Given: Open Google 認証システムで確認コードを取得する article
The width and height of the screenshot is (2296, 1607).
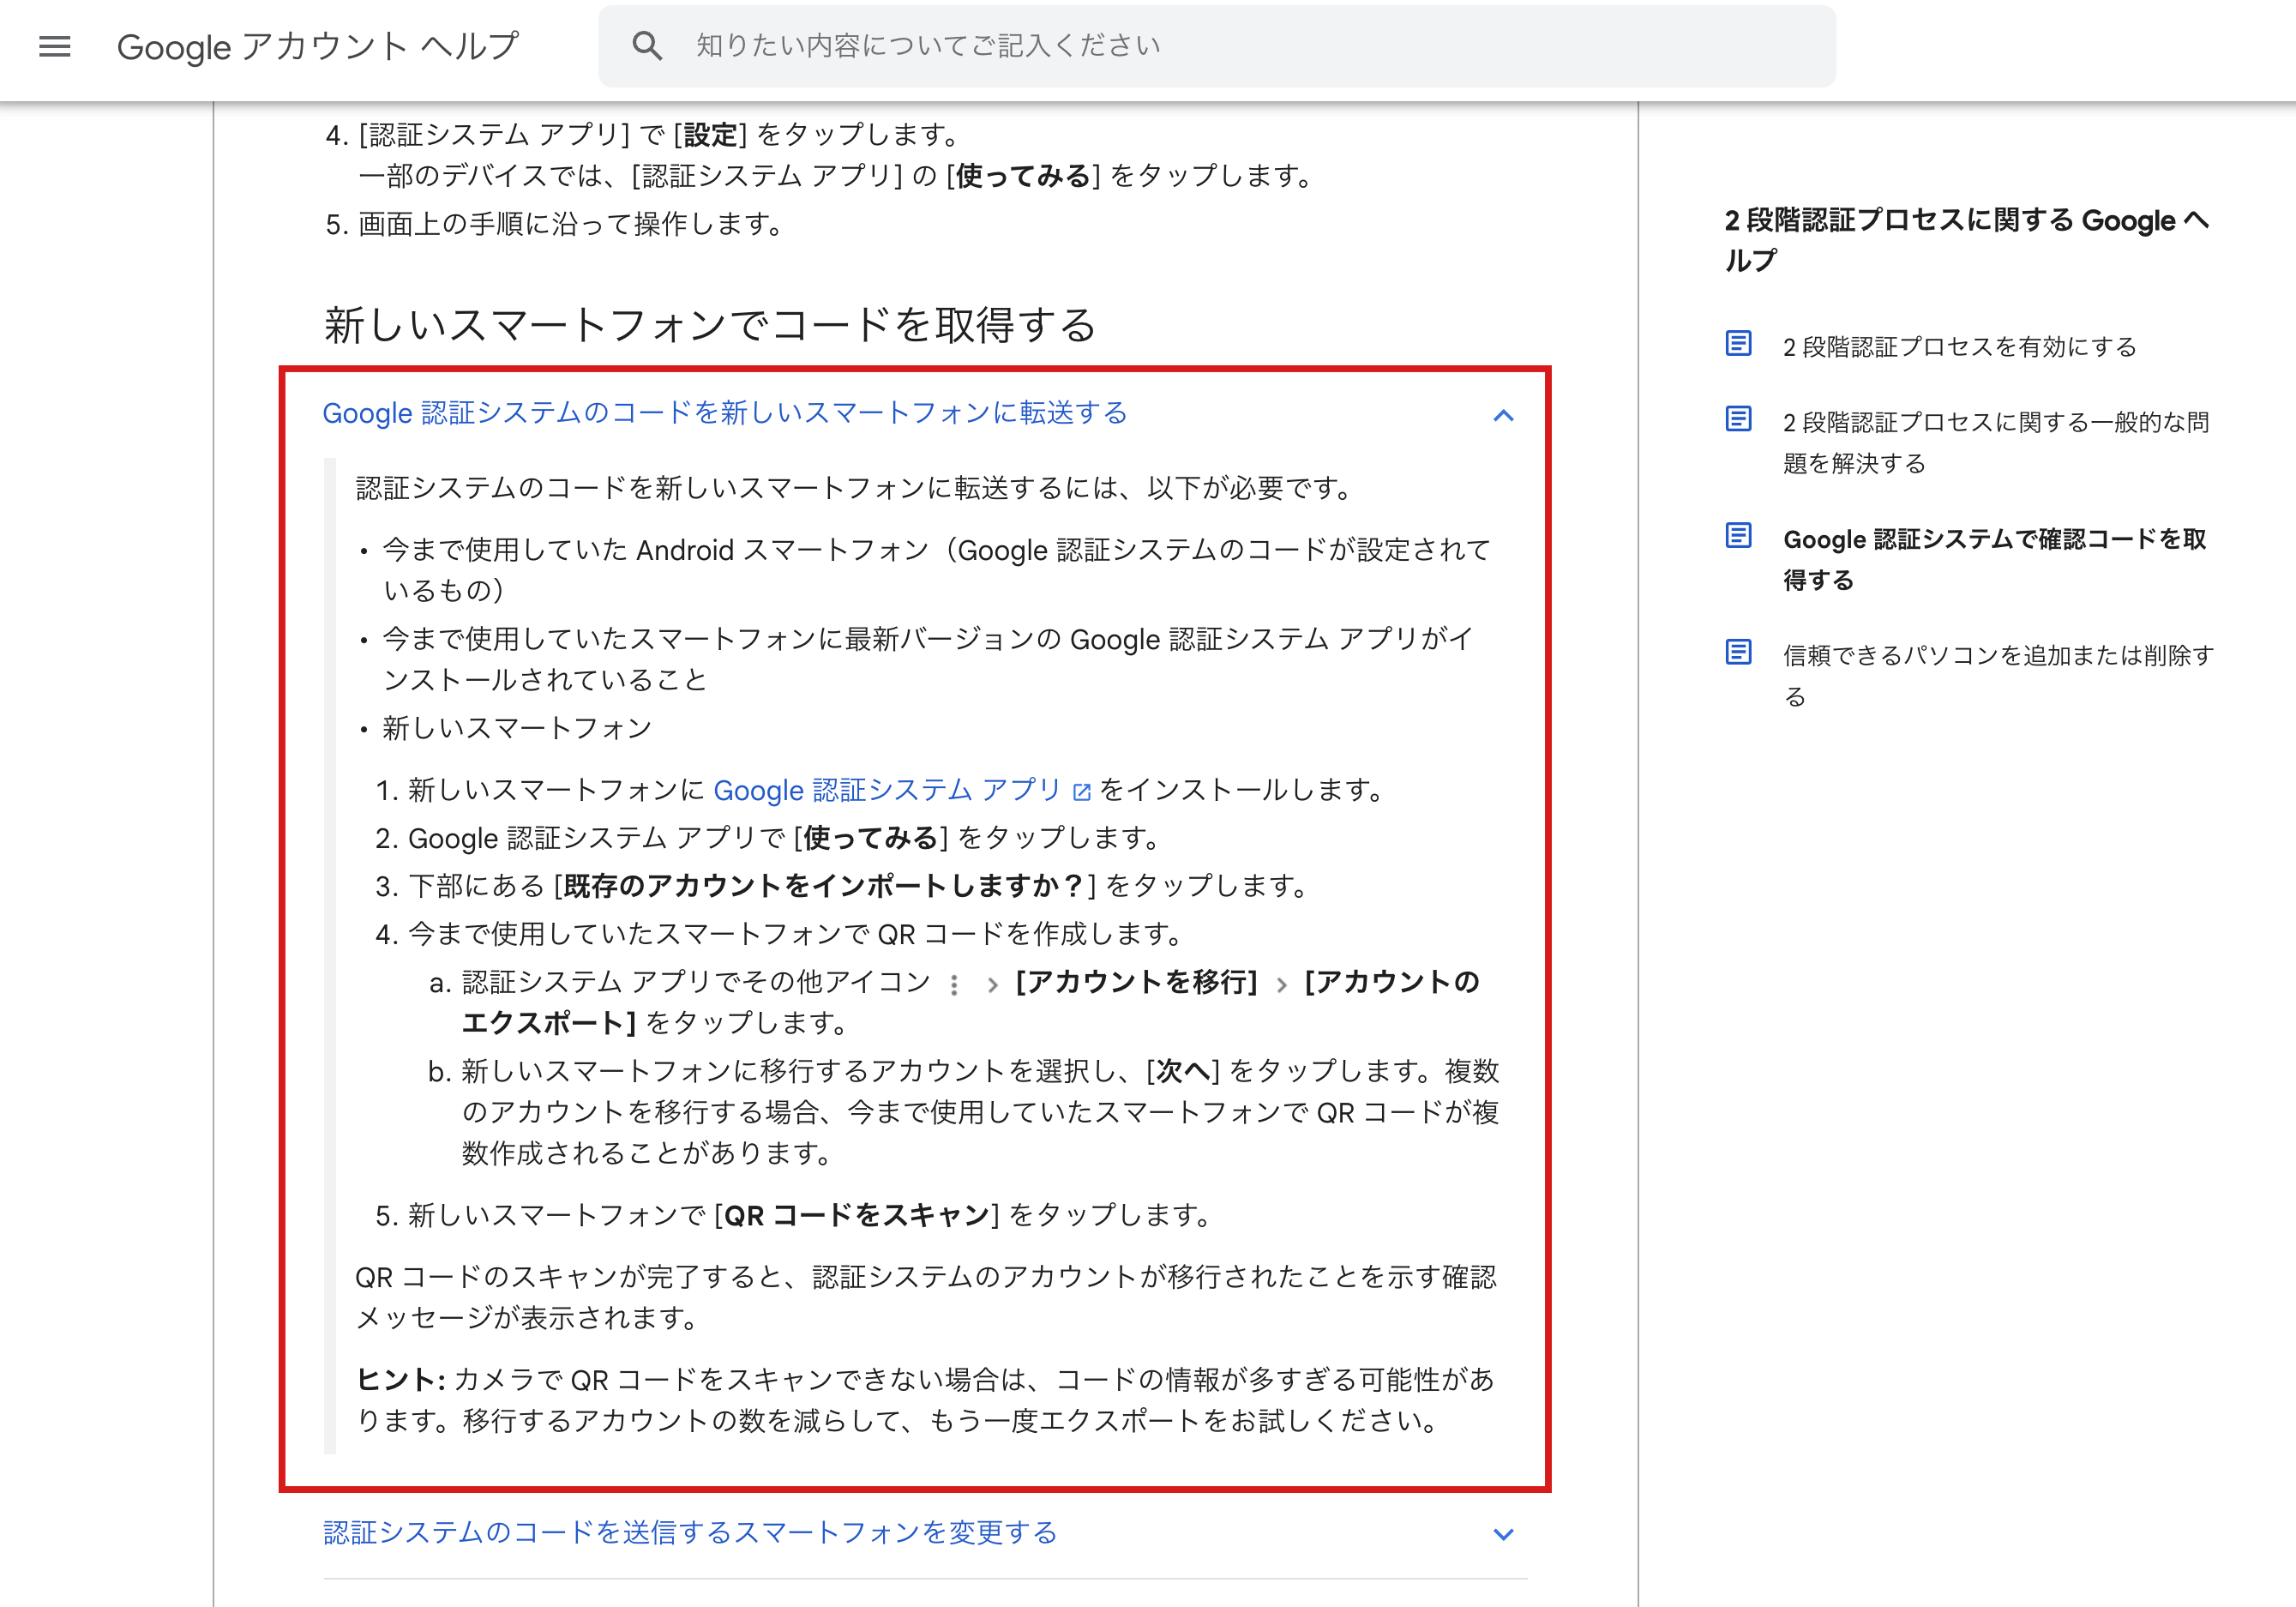Looking at the screenshot, I should coord(1994,559).
